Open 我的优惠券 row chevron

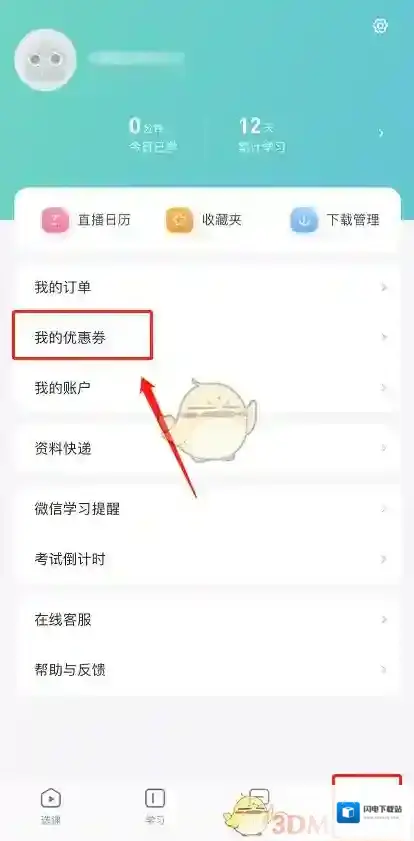(384, 337)
